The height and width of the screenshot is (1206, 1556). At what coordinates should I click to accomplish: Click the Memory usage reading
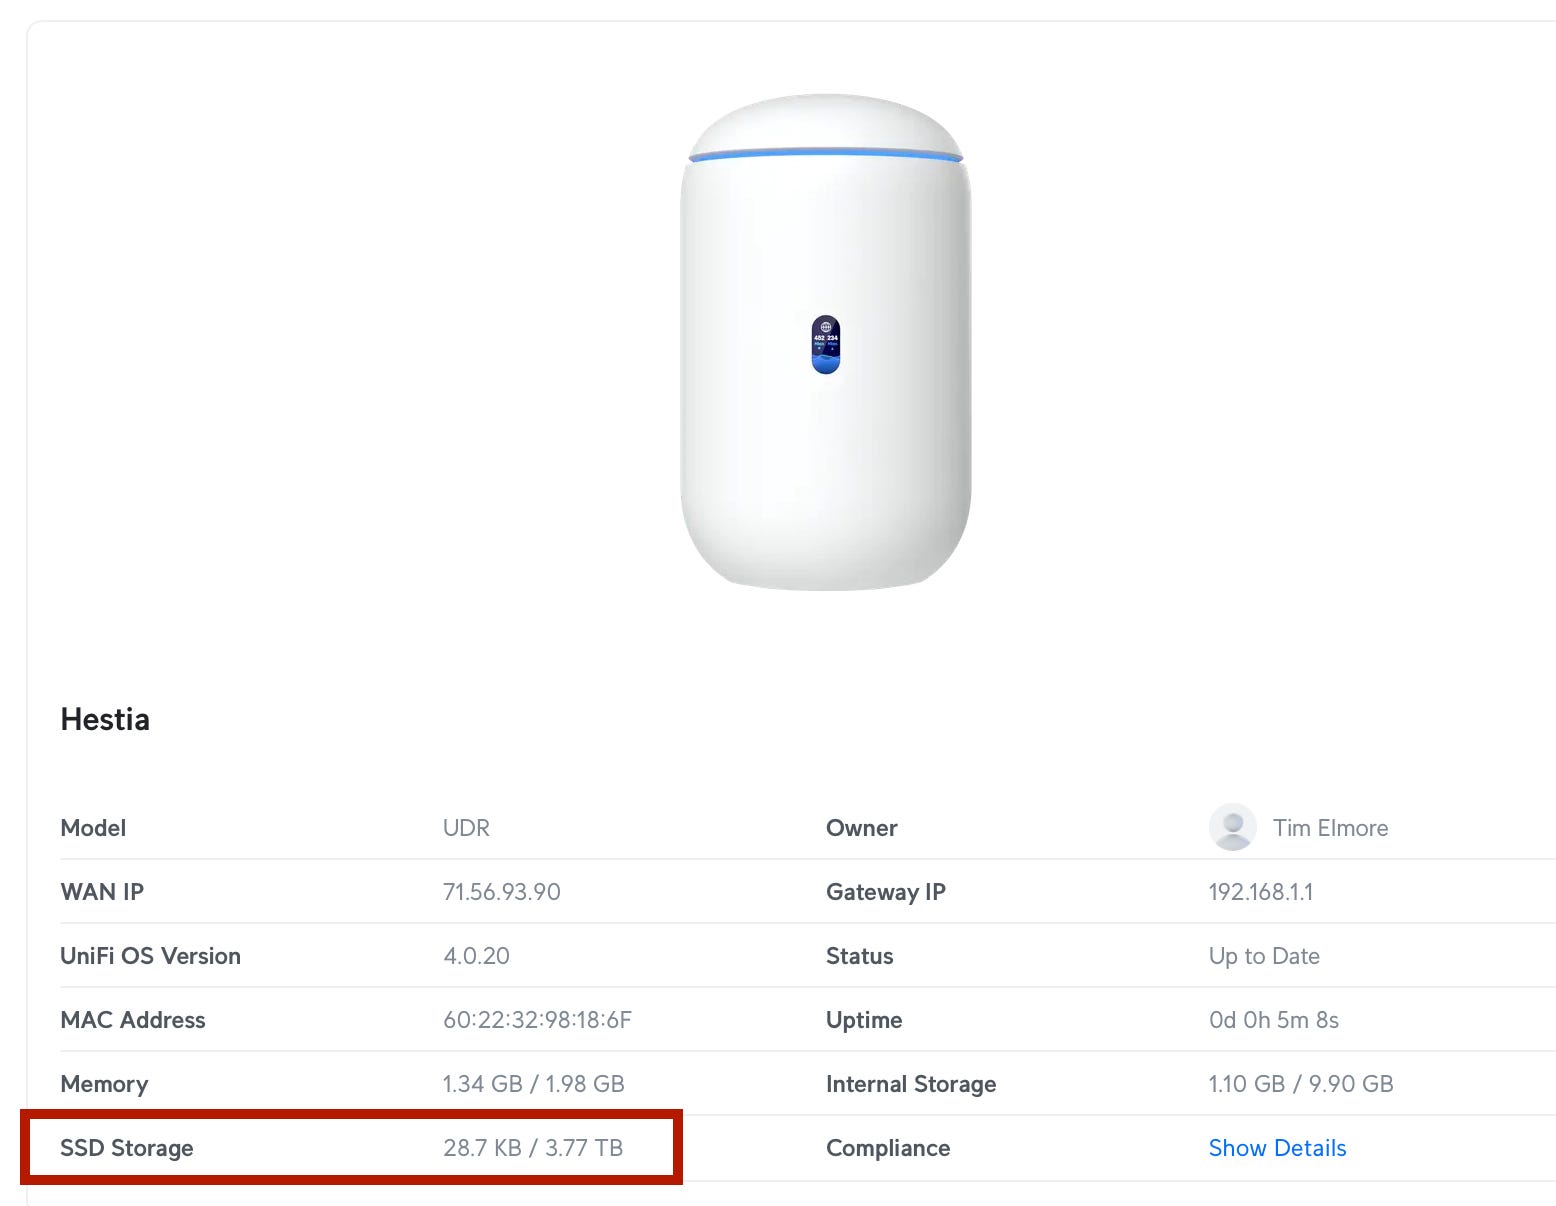tap(534, 1083)
